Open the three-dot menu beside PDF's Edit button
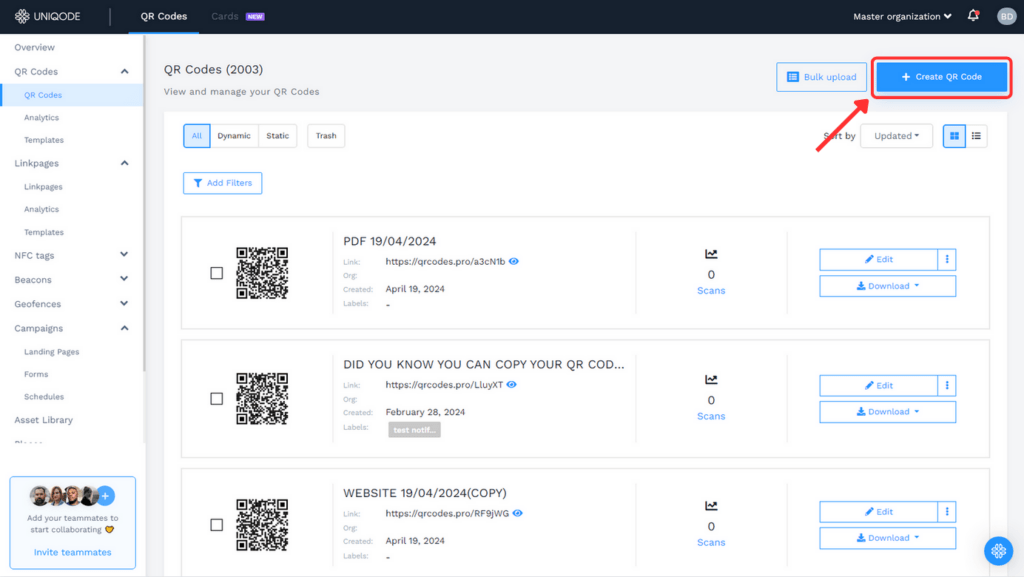 tap(946, 259)
